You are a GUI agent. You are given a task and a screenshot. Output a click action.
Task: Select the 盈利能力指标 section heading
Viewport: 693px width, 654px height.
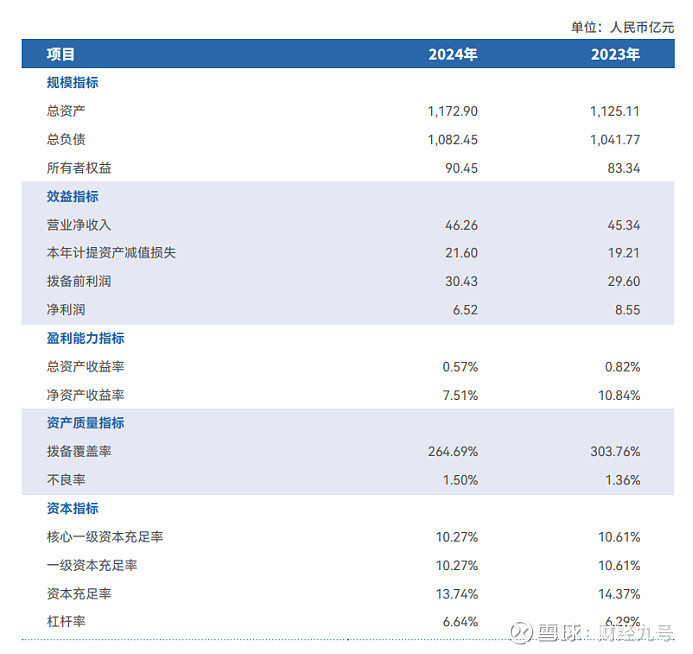click(x=85, y=338)
